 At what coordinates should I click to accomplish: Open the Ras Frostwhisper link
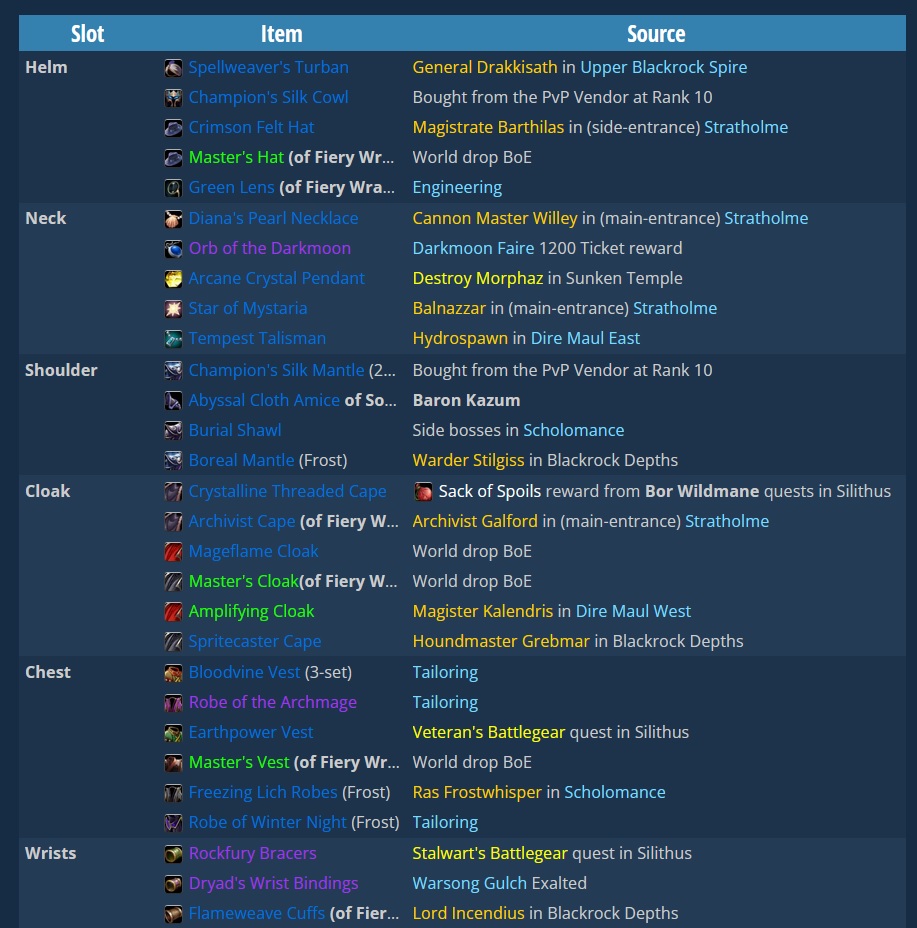pos(477,792)
